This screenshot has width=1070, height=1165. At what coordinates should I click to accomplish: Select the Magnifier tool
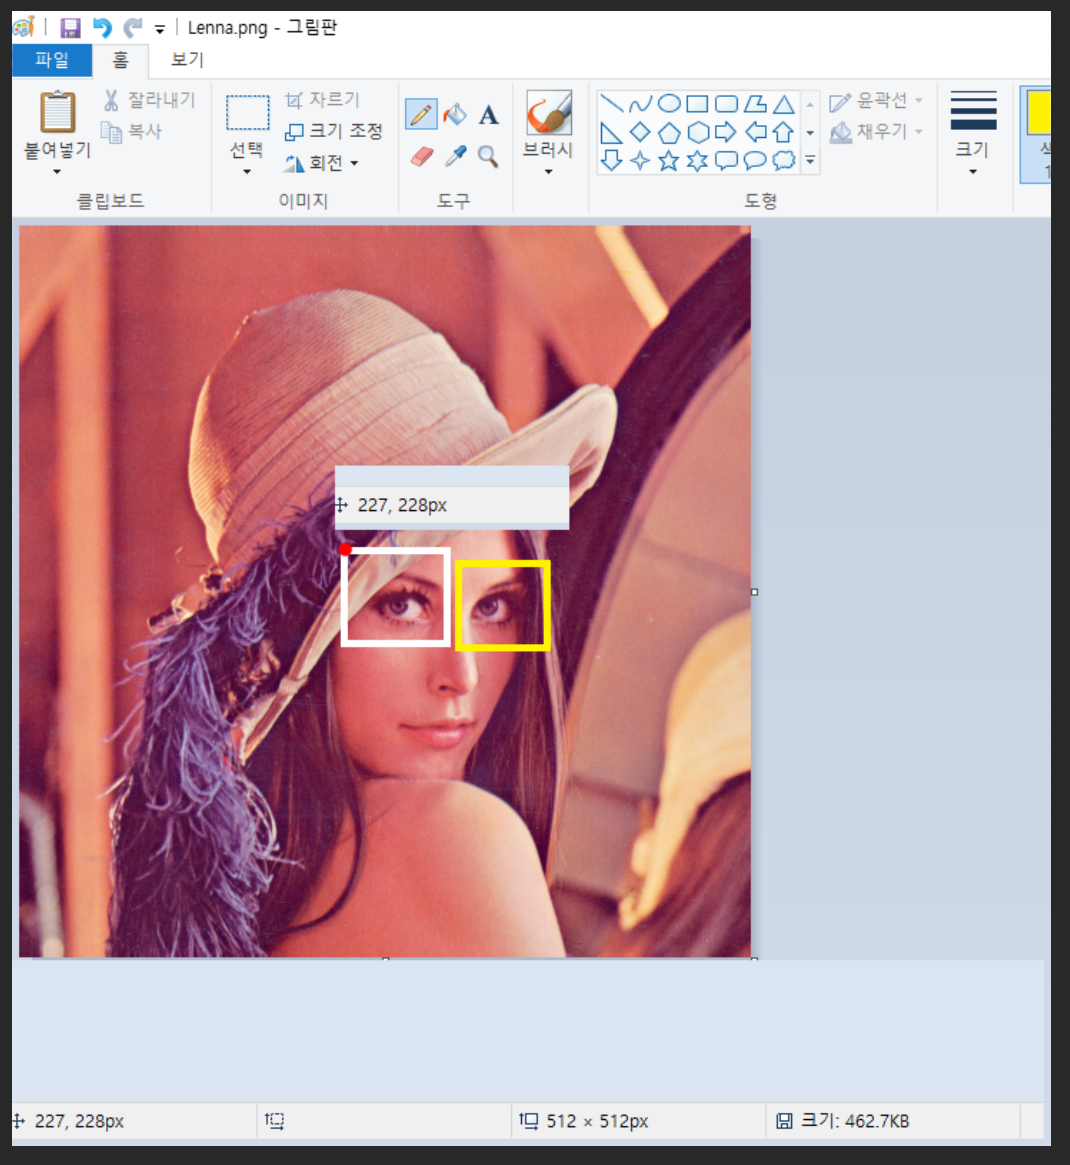(488, 156)
